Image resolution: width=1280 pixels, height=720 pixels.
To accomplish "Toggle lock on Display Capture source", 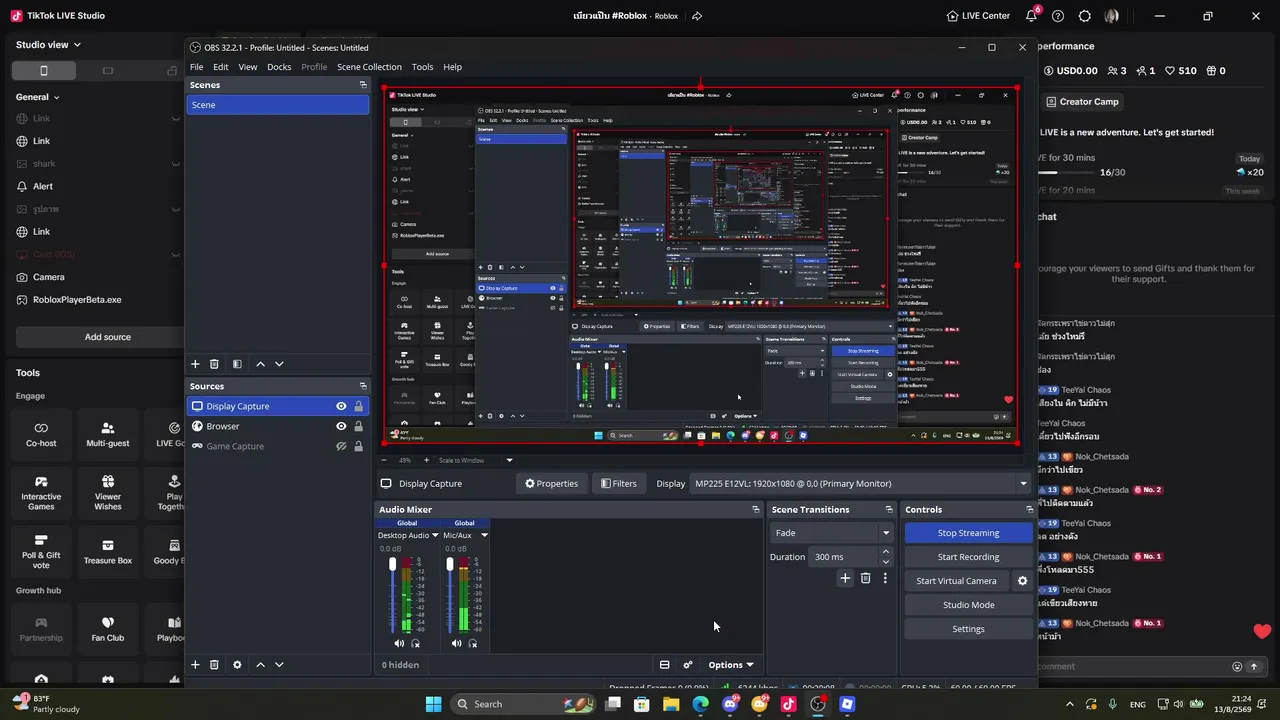I will [359, 406].
